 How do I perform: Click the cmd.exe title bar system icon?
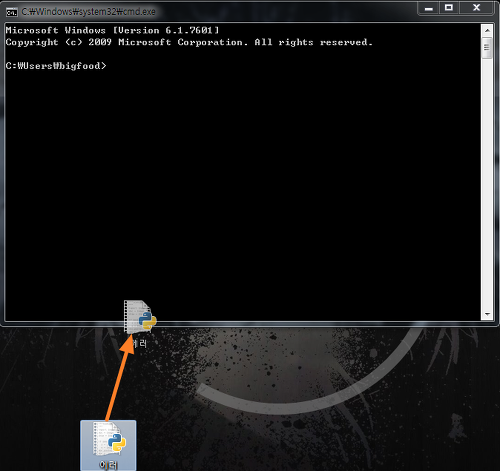coord(12,13)
